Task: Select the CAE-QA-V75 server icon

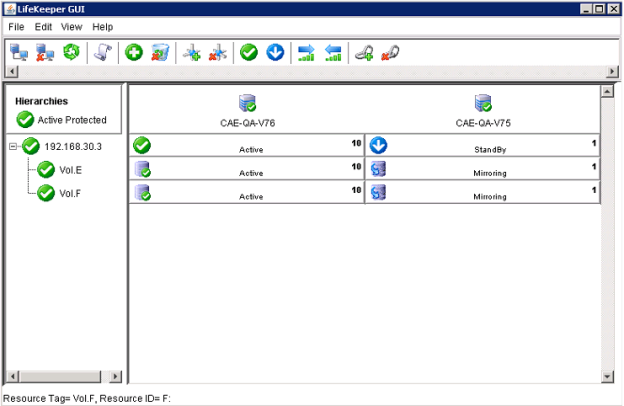Action: coord(483,103)
